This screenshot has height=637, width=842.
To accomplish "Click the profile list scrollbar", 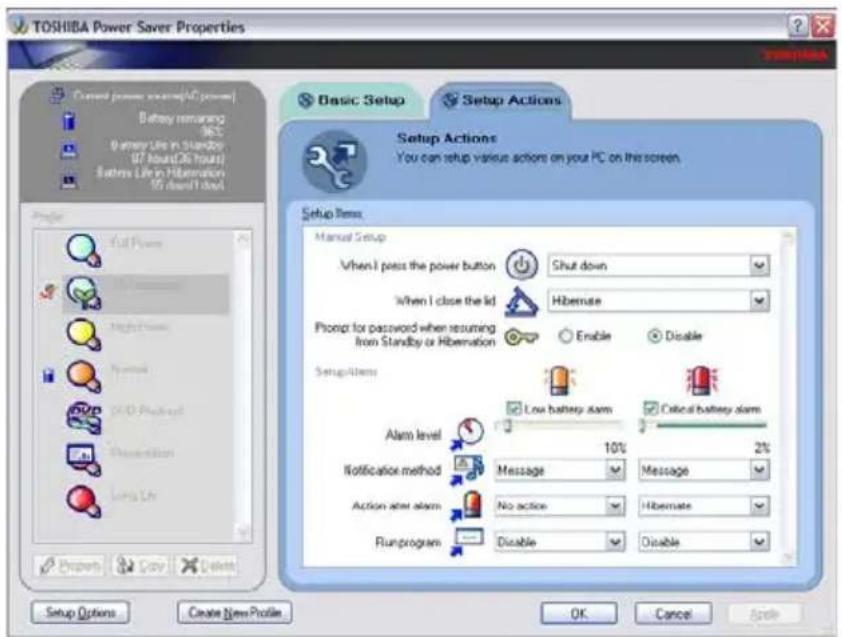I will click(x=243, y=386).
